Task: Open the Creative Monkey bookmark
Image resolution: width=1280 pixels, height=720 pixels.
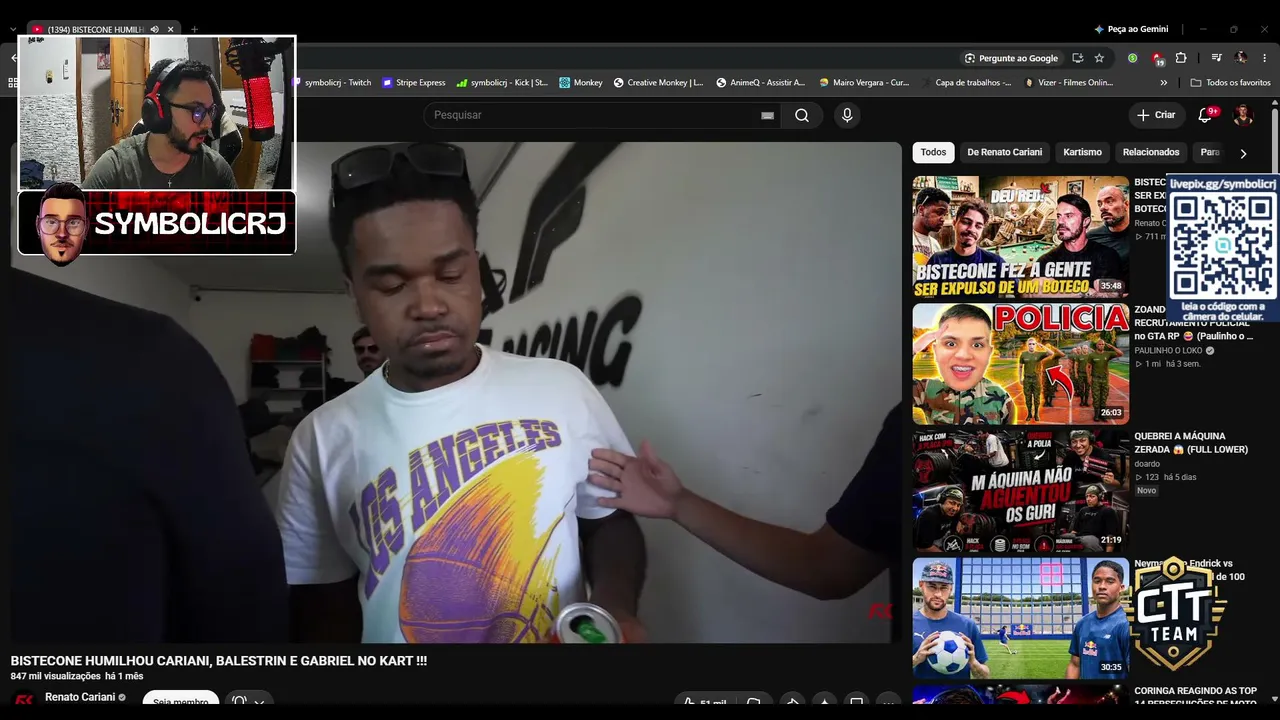Action: click(x=658, y=83)
